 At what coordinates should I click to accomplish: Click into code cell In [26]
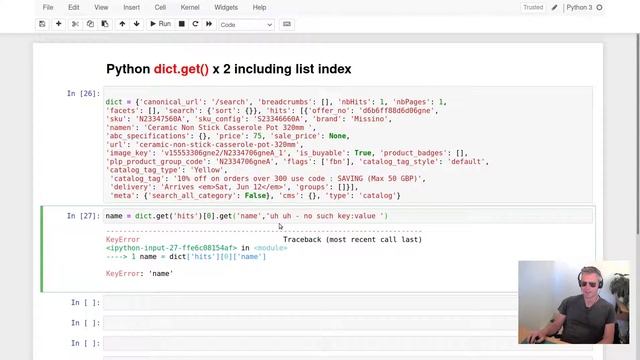pyautogui.click(x=348, y=144)
